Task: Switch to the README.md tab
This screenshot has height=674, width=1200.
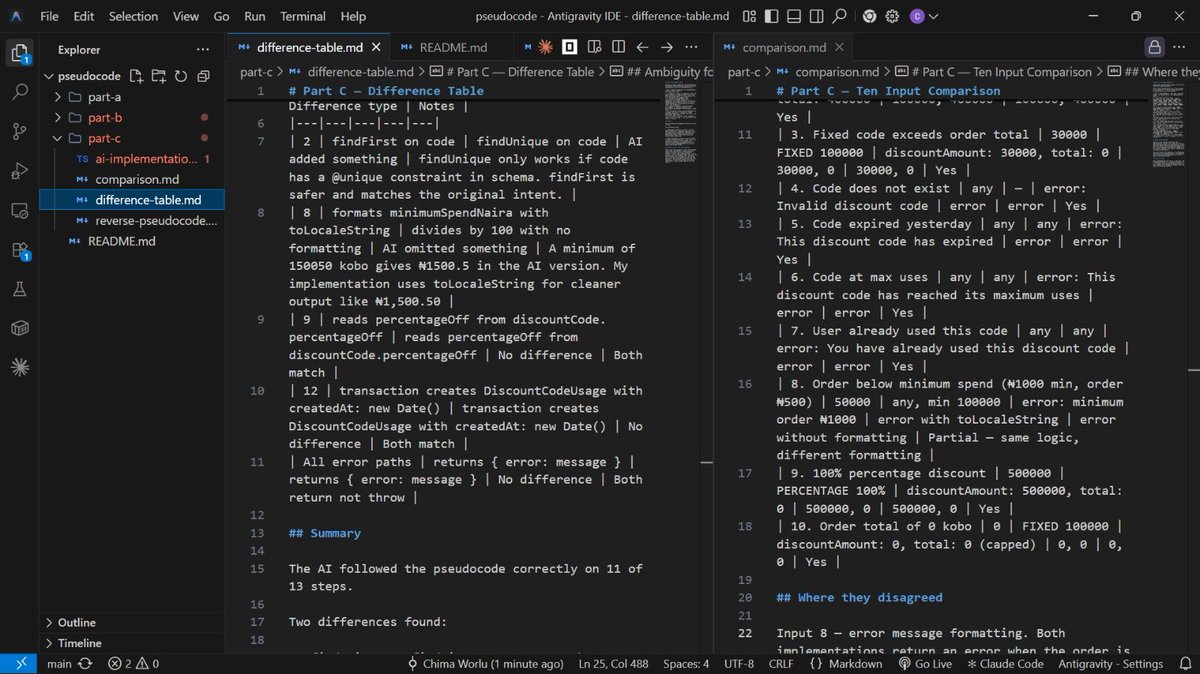Action: click(452, 46)
